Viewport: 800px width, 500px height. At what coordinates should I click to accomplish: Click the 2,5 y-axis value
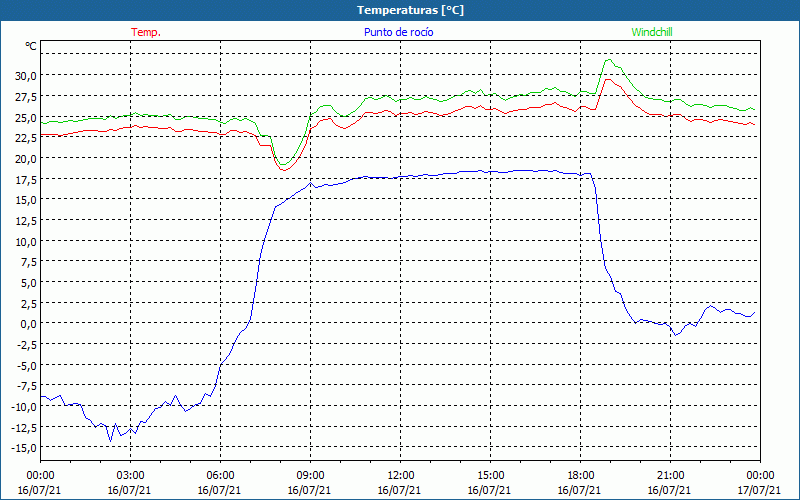28,303
